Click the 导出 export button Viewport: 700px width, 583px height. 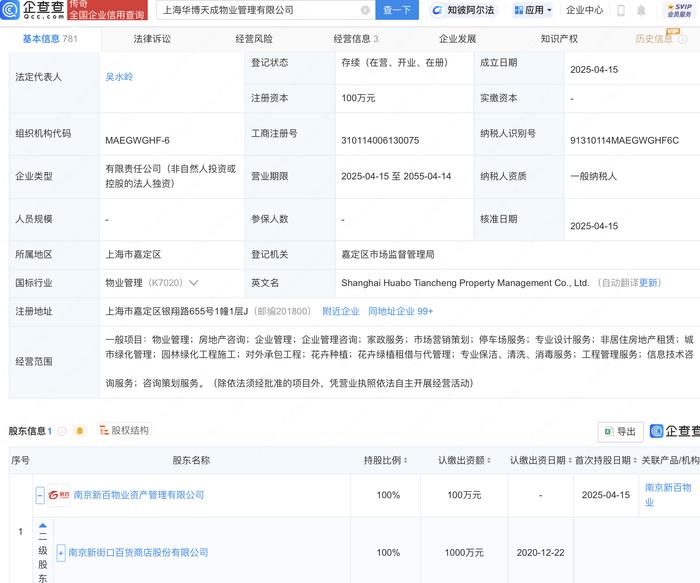pyautogui.click(x=621, y=432)
